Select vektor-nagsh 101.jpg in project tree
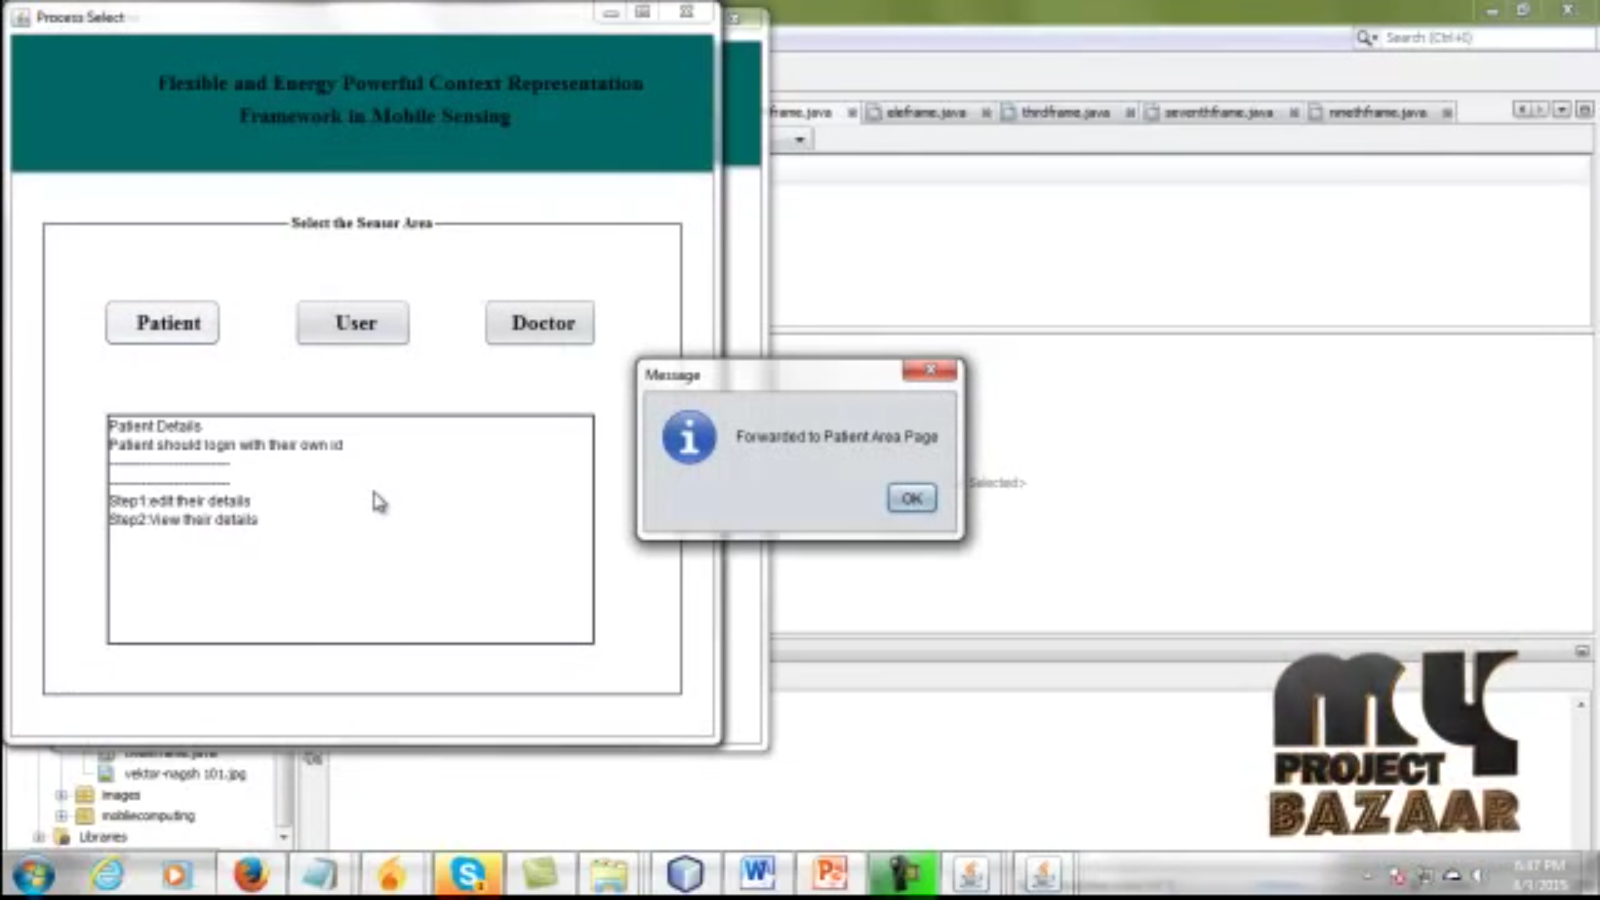 184,774
